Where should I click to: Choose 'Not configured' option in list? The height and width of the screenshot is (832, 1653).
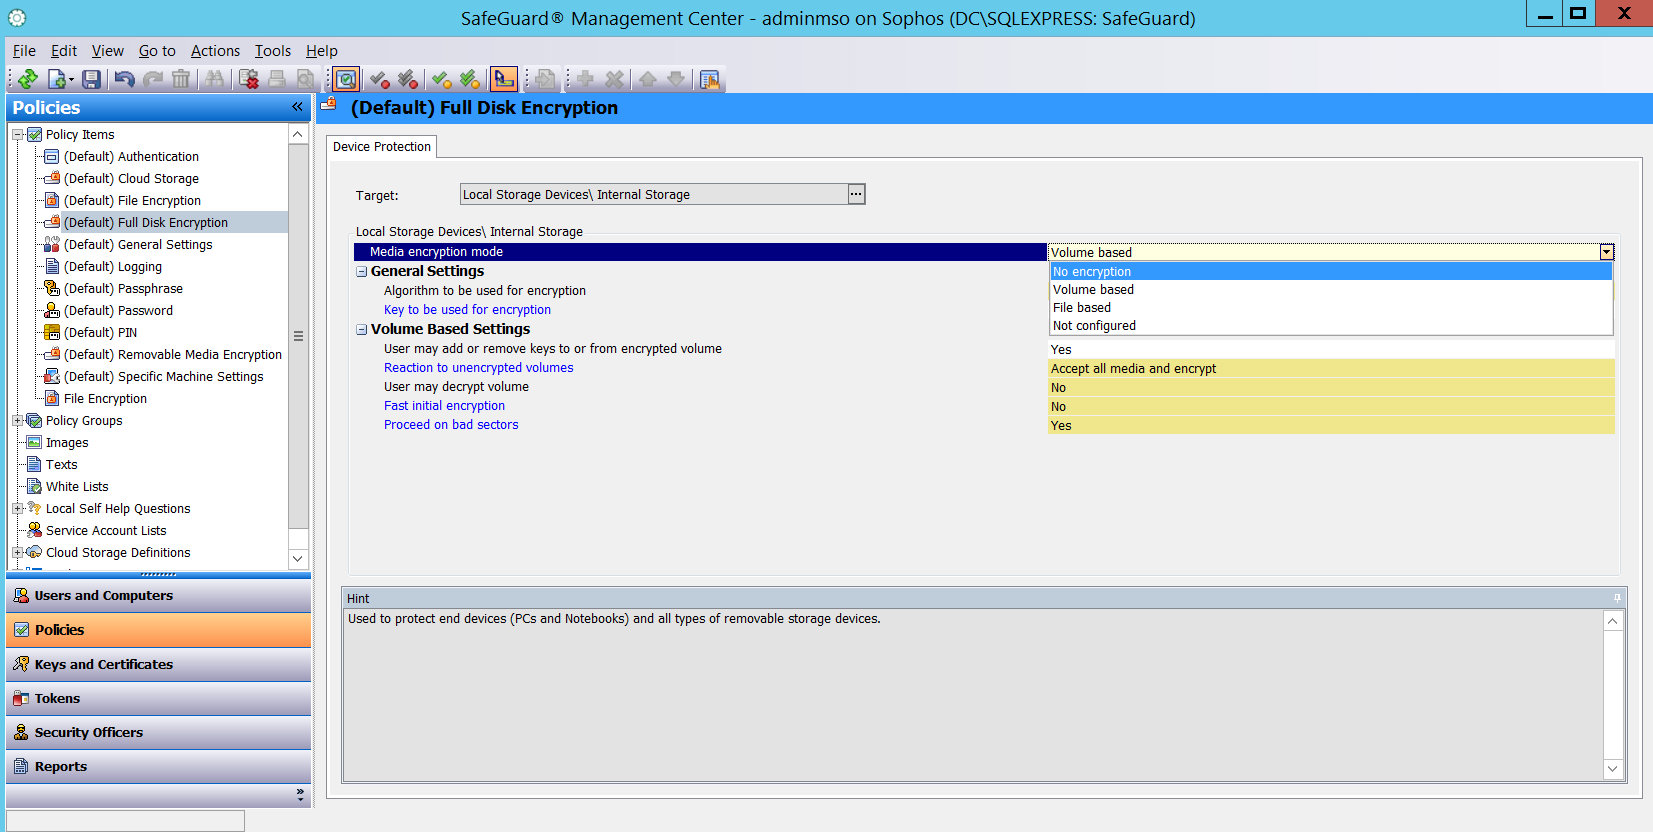1331,326
